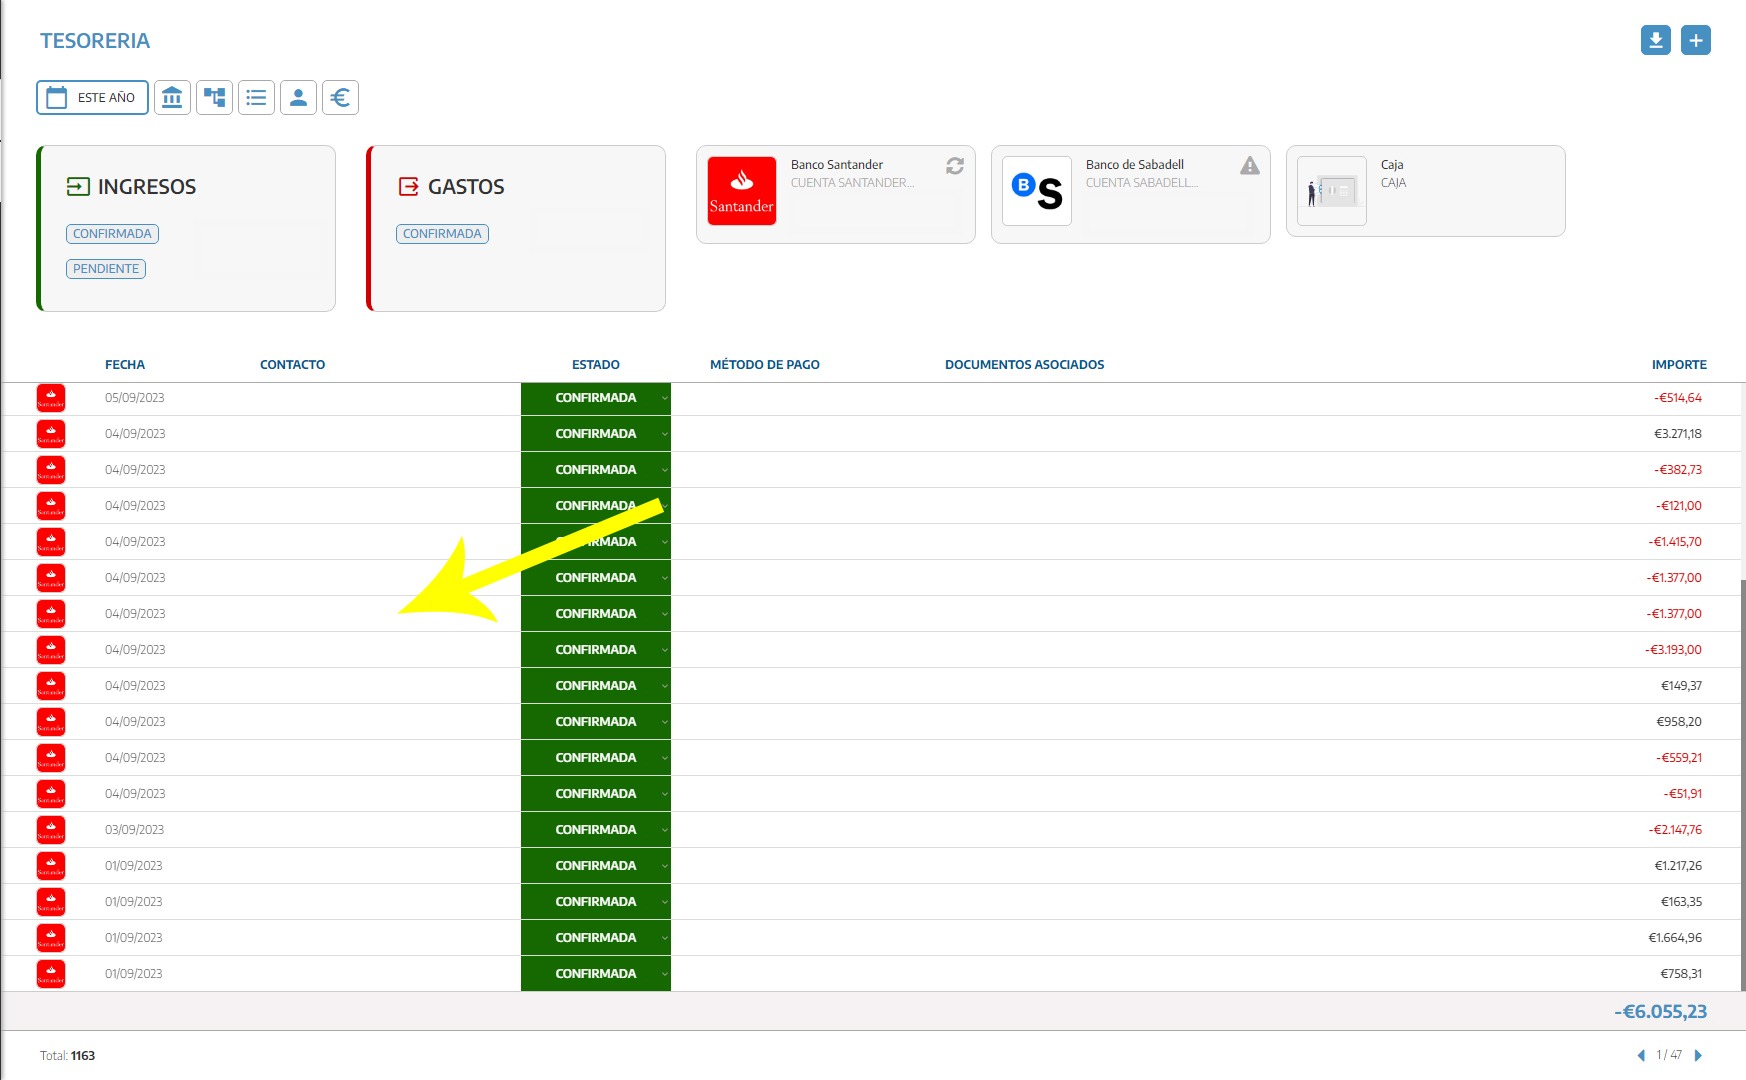The width and height of the screenshot is (1746, 1080).
Task: Click the Banco Santander sync refresh icon
Action: (x=955, y=166)
